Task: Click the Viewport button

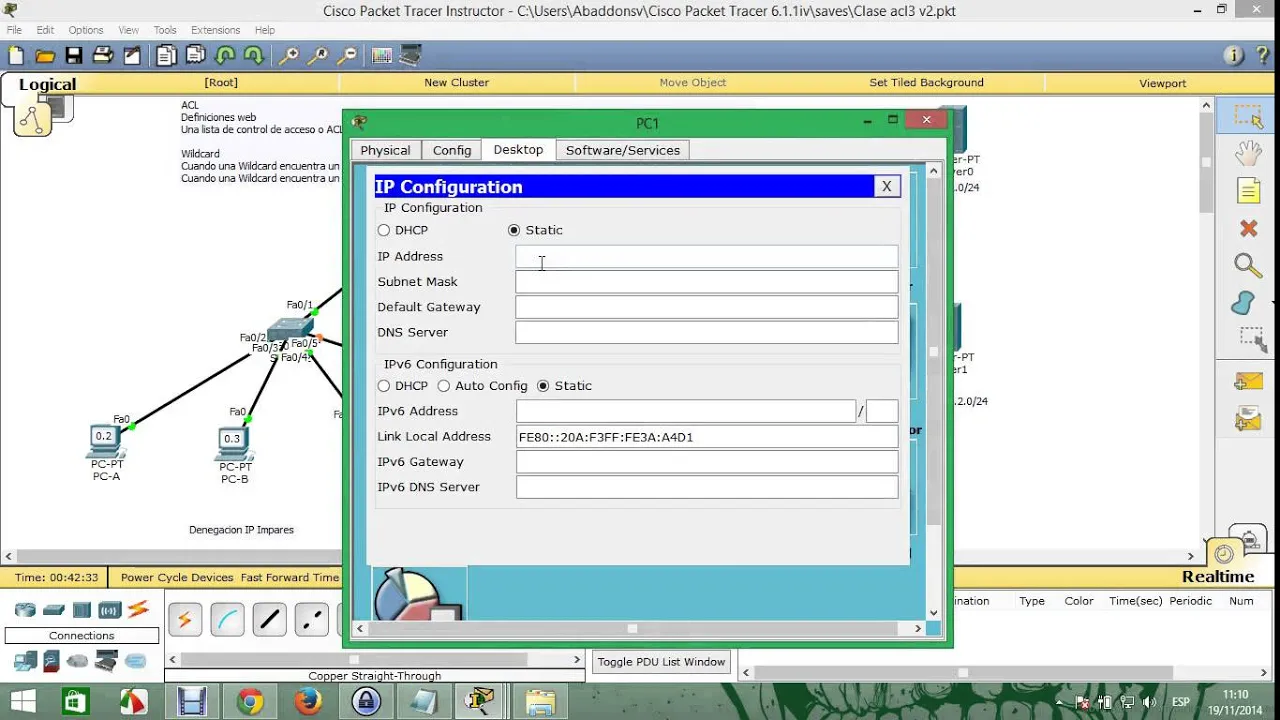Action: click(1162, 83)
